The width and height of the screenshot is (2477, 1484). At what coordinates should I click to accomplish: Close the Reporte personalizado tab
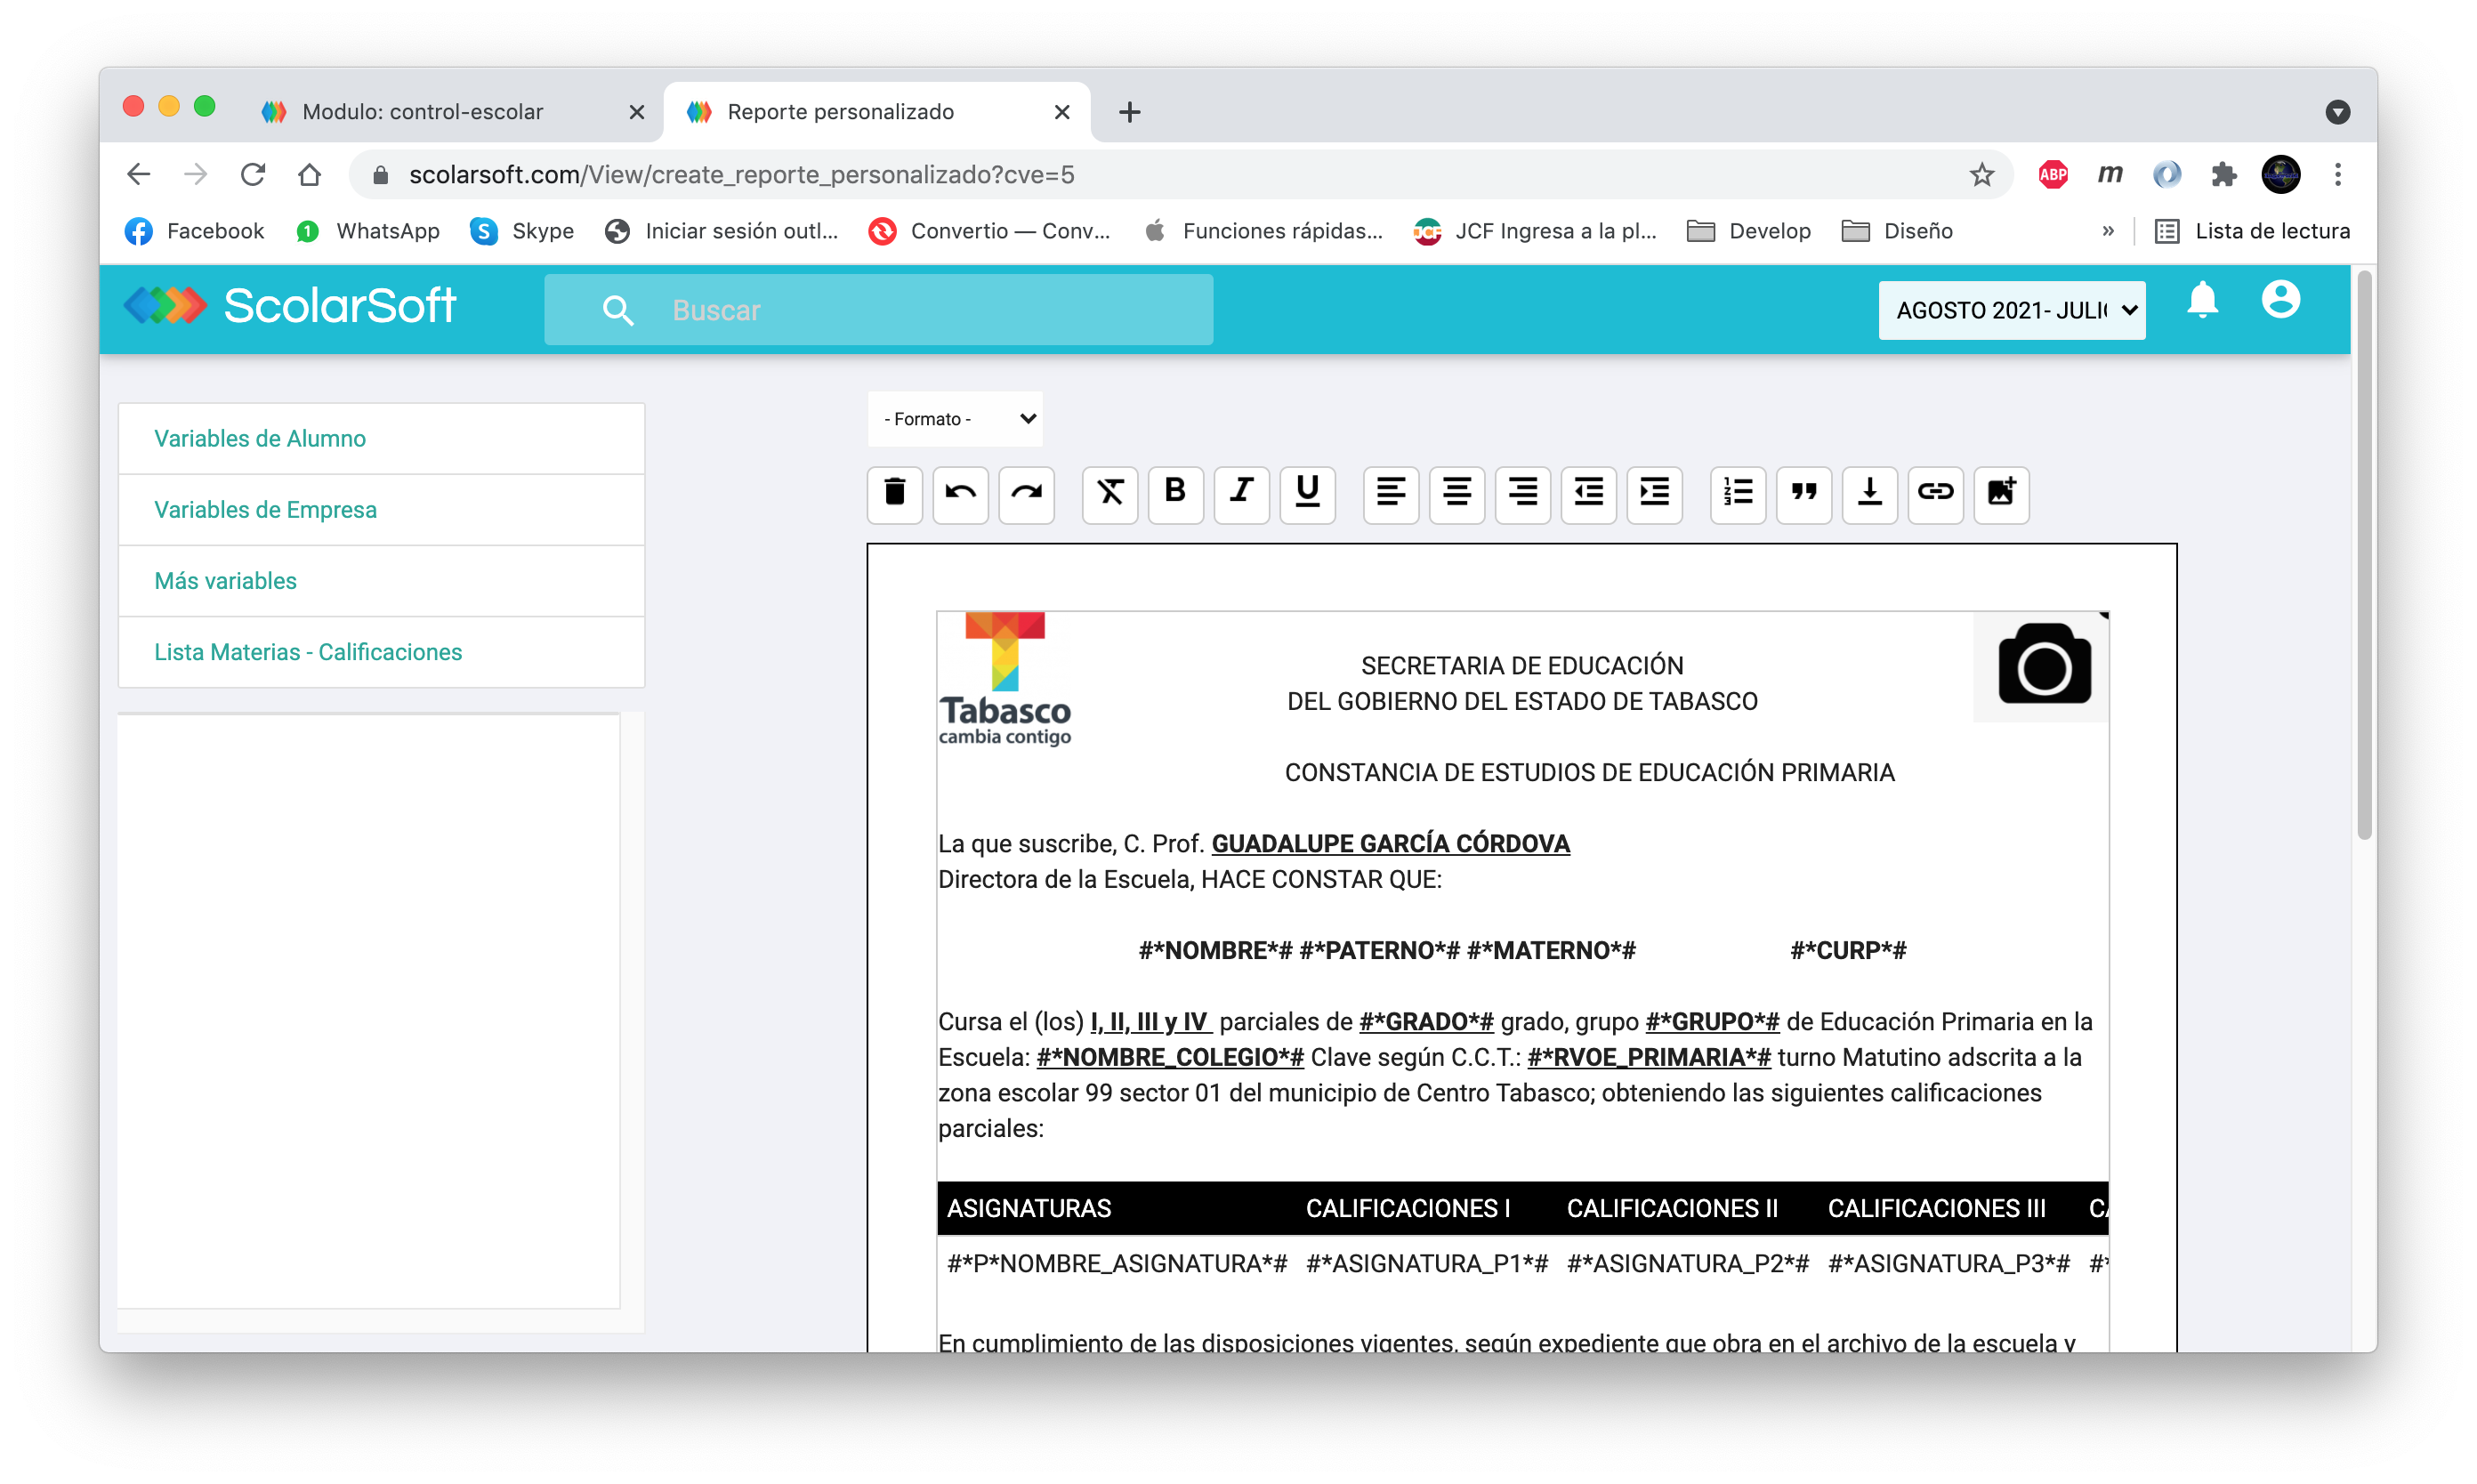click(1062, 112)
